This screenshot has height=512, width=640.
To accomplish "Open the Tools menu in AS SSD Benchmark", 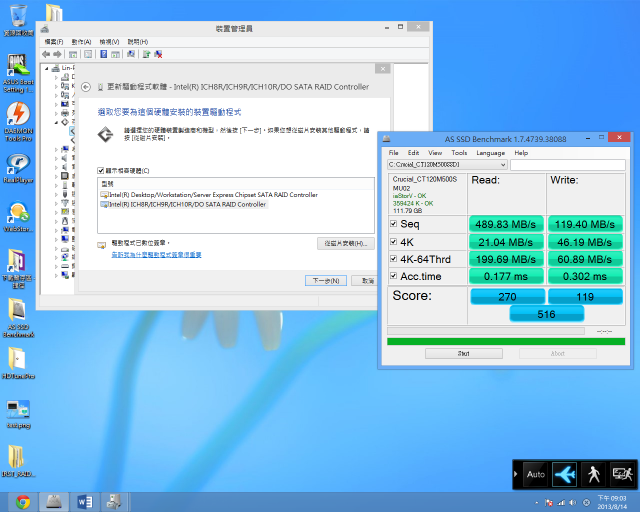I will pyautogui.click(x=459, y=153).
